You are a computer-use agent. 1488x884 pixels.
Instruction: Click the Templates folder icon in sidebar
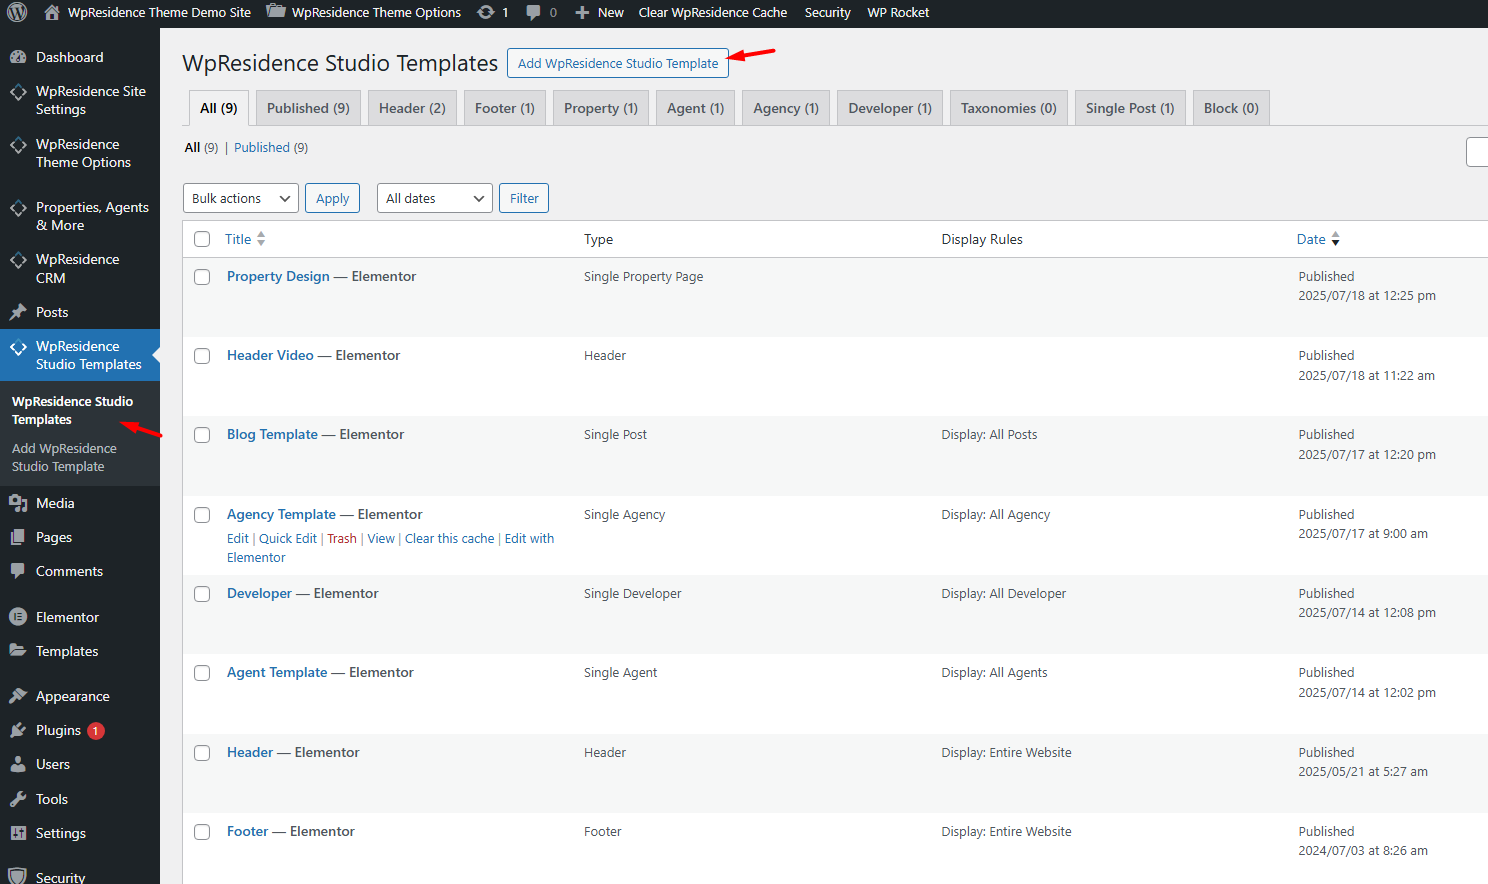[x=18, y=651]
